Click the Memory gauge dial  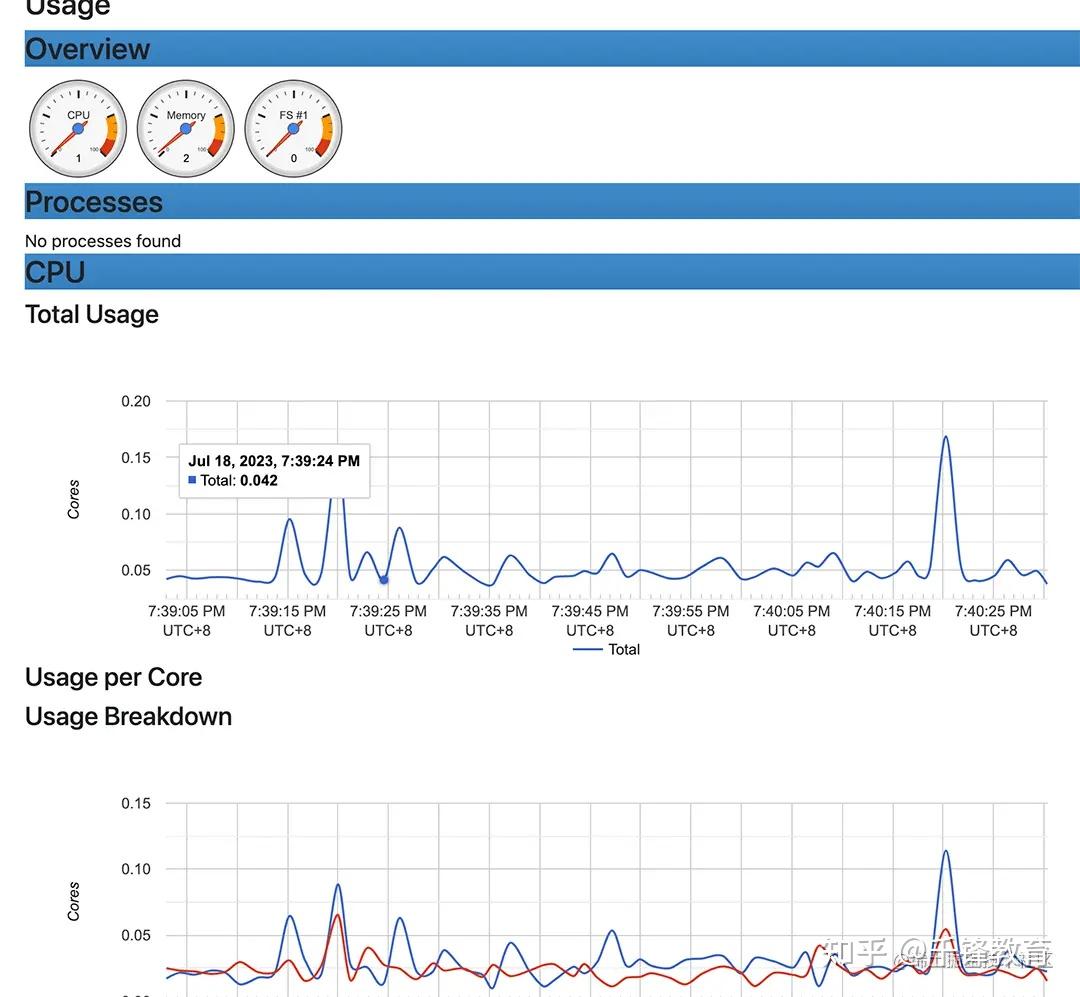click(185, 129)
